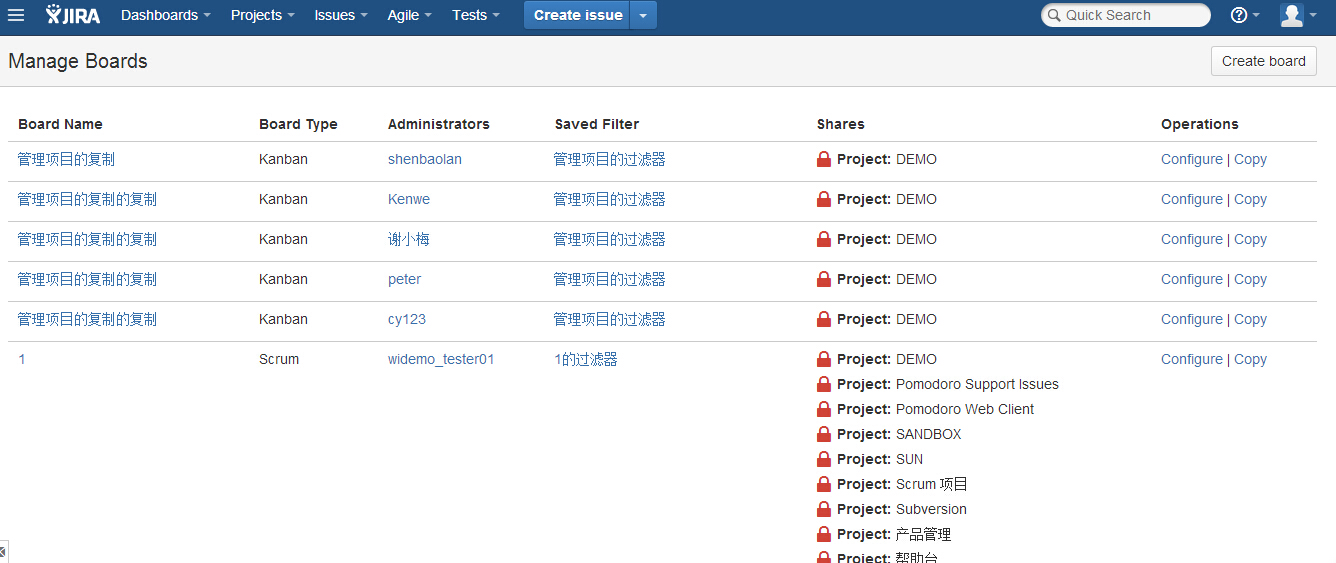Expand the Agile menu
1336x563 pixels.
point(410,15)
